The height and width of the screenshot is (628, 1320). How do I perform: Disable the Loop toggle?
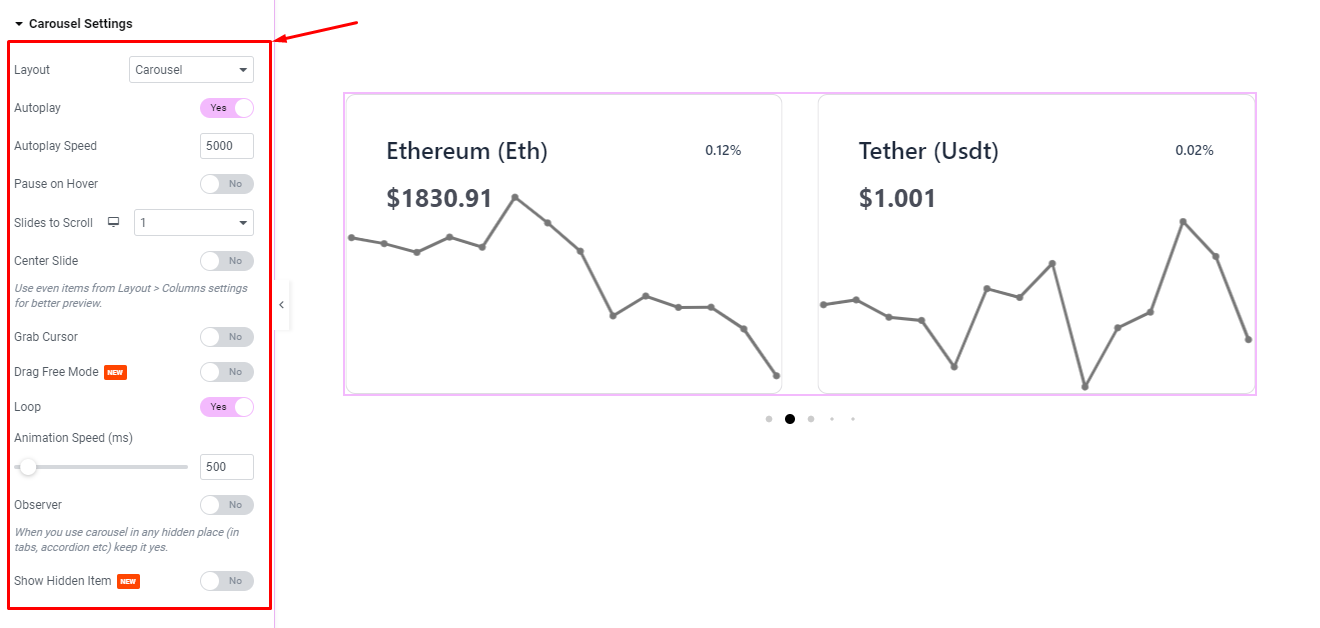tap(227, 407)
